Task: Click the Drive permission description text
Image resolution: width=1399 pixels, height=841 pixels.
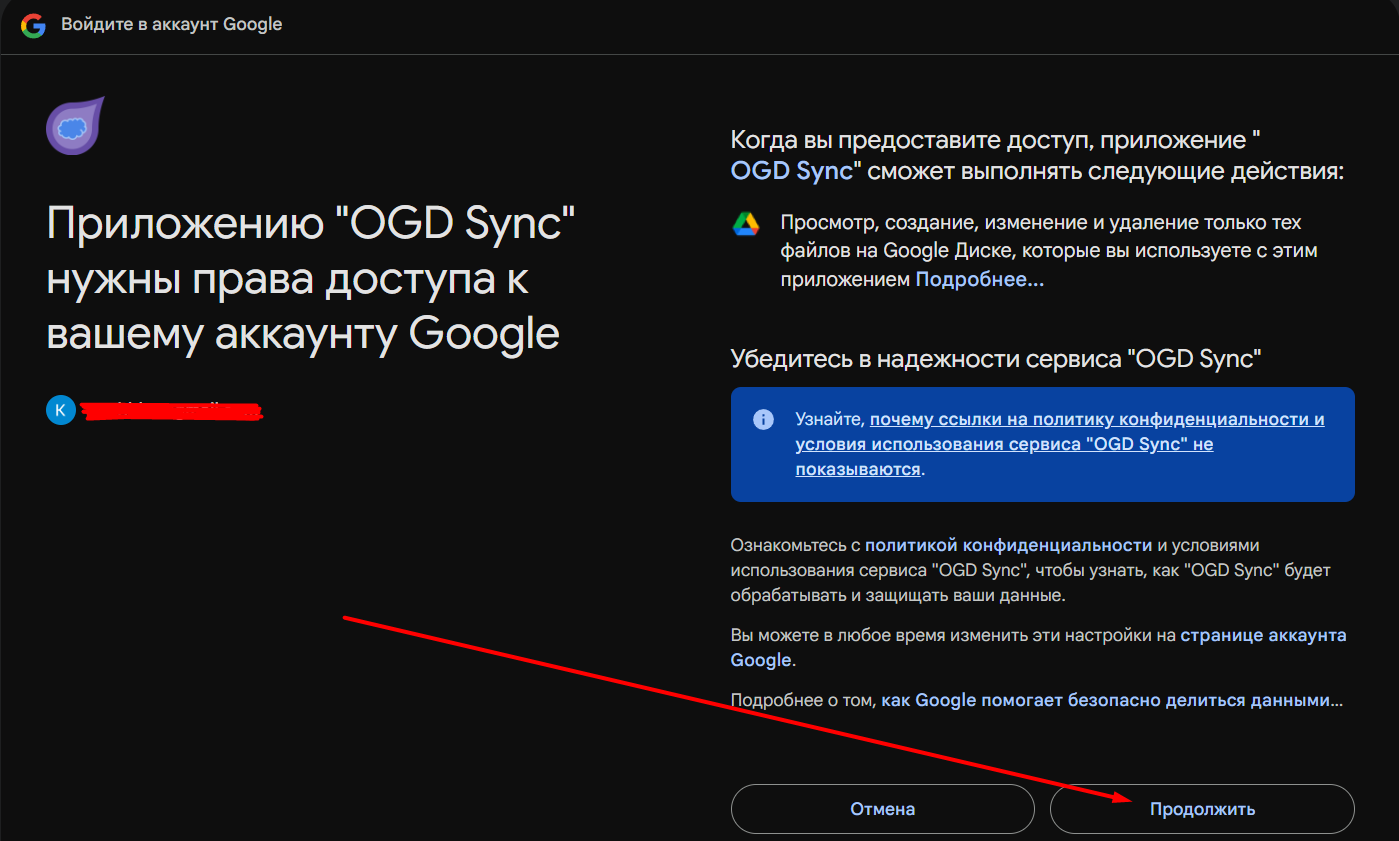Action: [1048, 251]
